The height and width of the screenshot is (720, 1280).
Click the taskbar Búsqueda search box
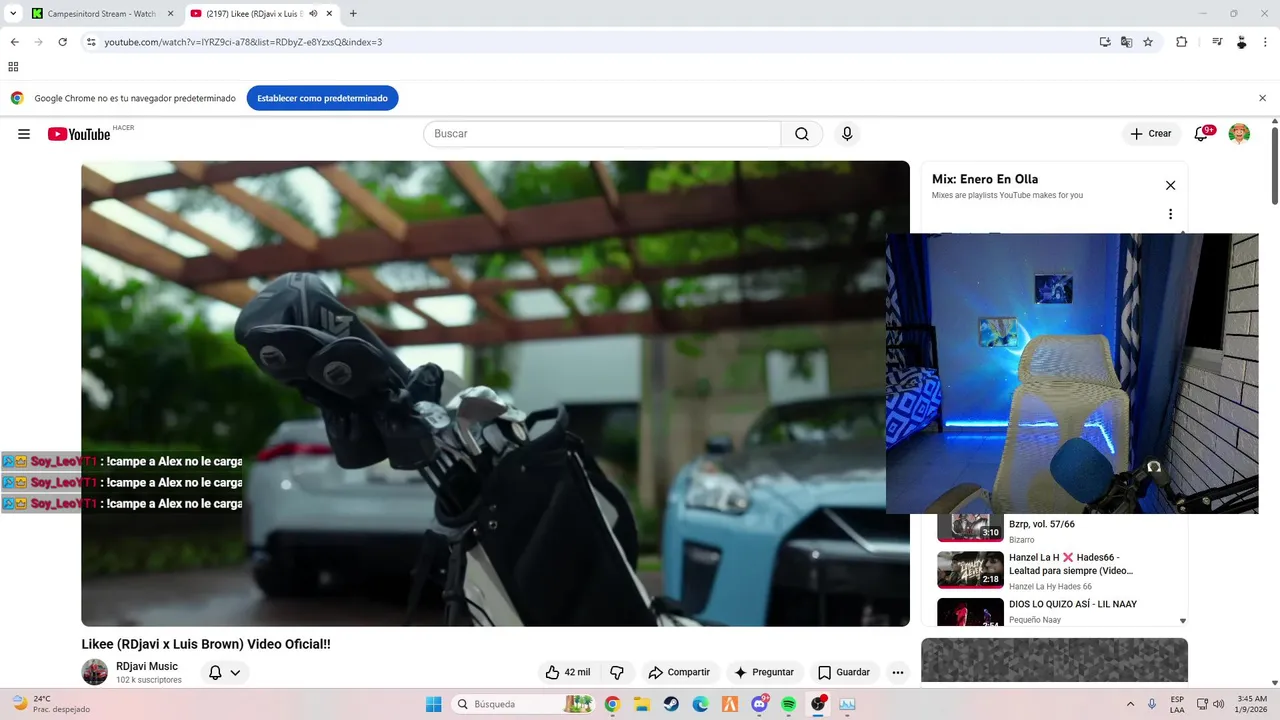click(523, 704)
